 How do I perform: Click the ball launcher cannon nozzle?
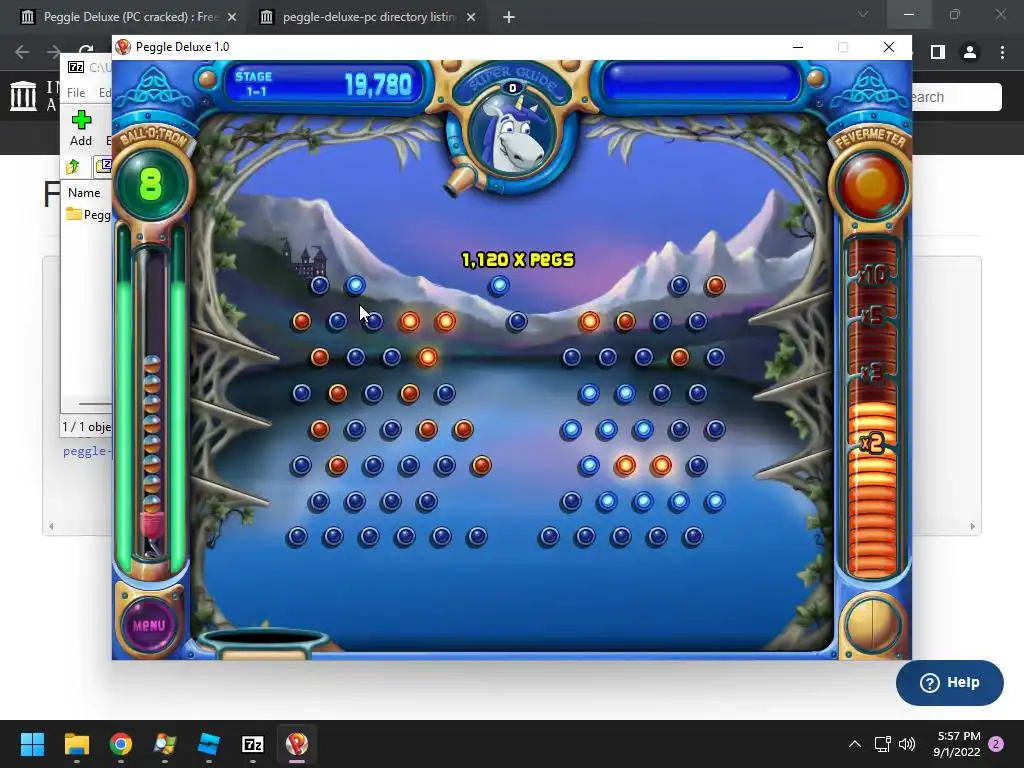point(458,182)
